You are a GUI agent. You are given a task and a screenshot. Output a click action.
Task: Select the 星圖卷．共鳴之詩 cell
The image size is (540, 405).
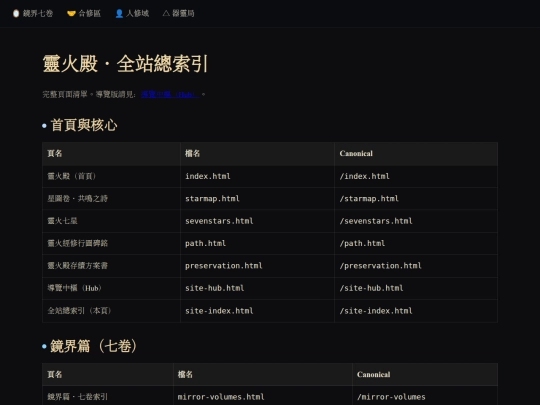(x=111, y=199)
